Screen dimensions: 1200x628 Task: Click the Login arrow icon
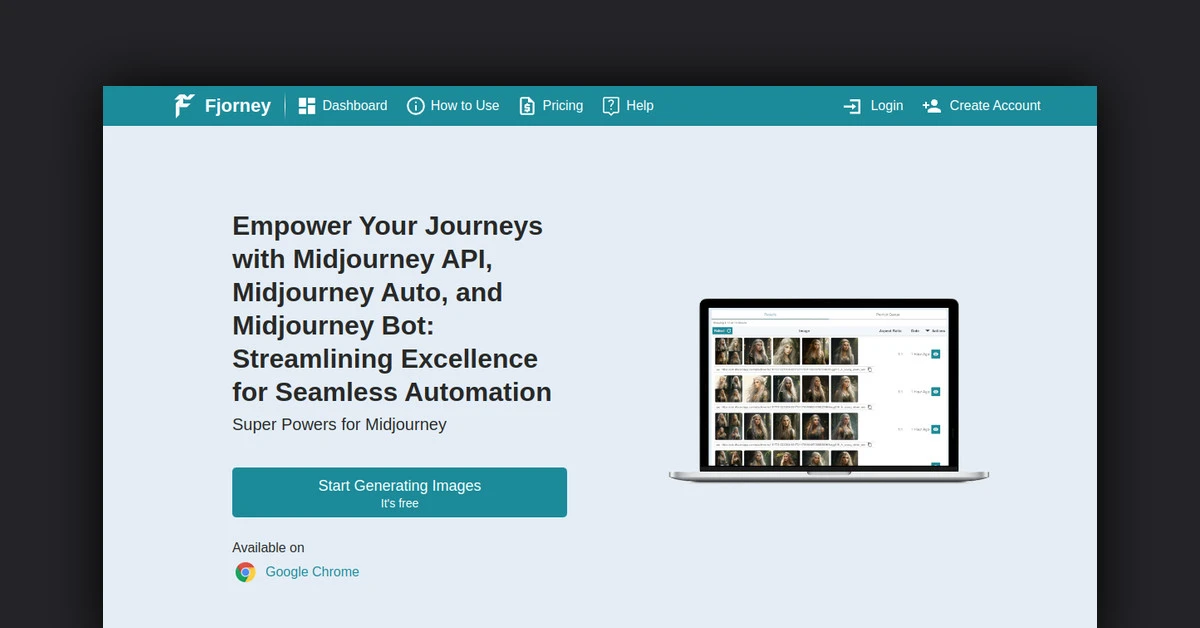point(852,106)
